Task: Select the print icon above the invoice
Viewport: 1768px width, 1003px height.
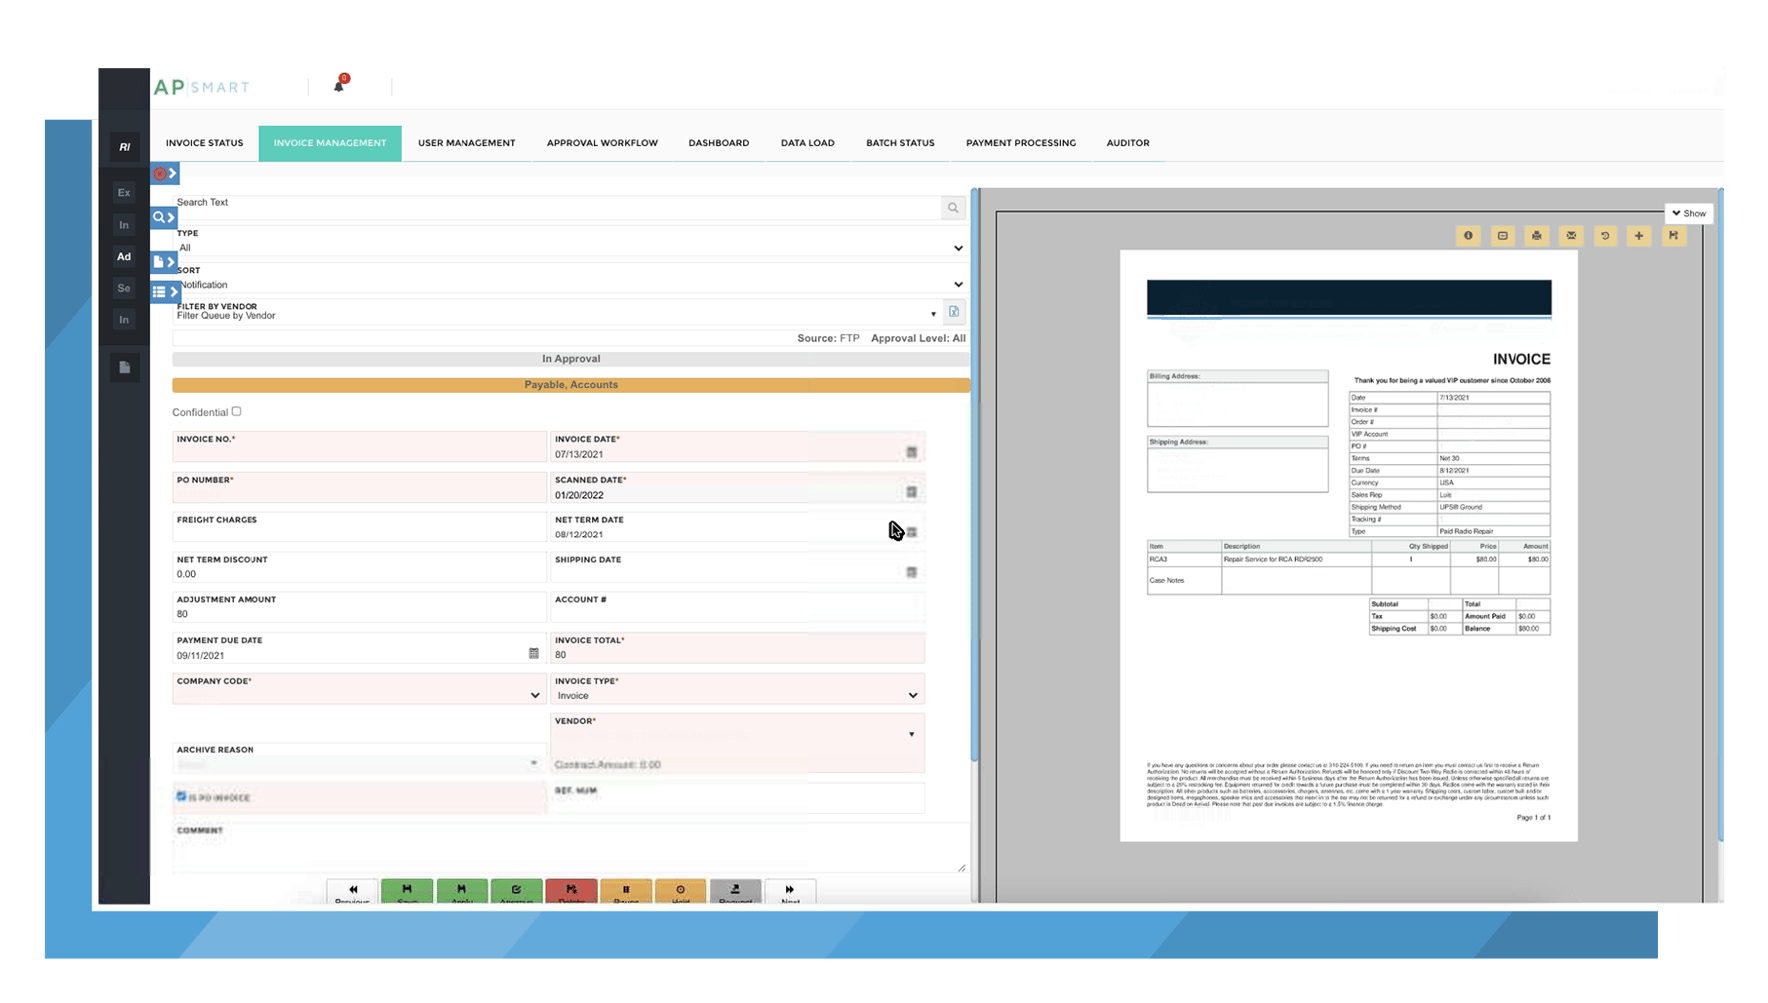Action: tap(1537, 236)
